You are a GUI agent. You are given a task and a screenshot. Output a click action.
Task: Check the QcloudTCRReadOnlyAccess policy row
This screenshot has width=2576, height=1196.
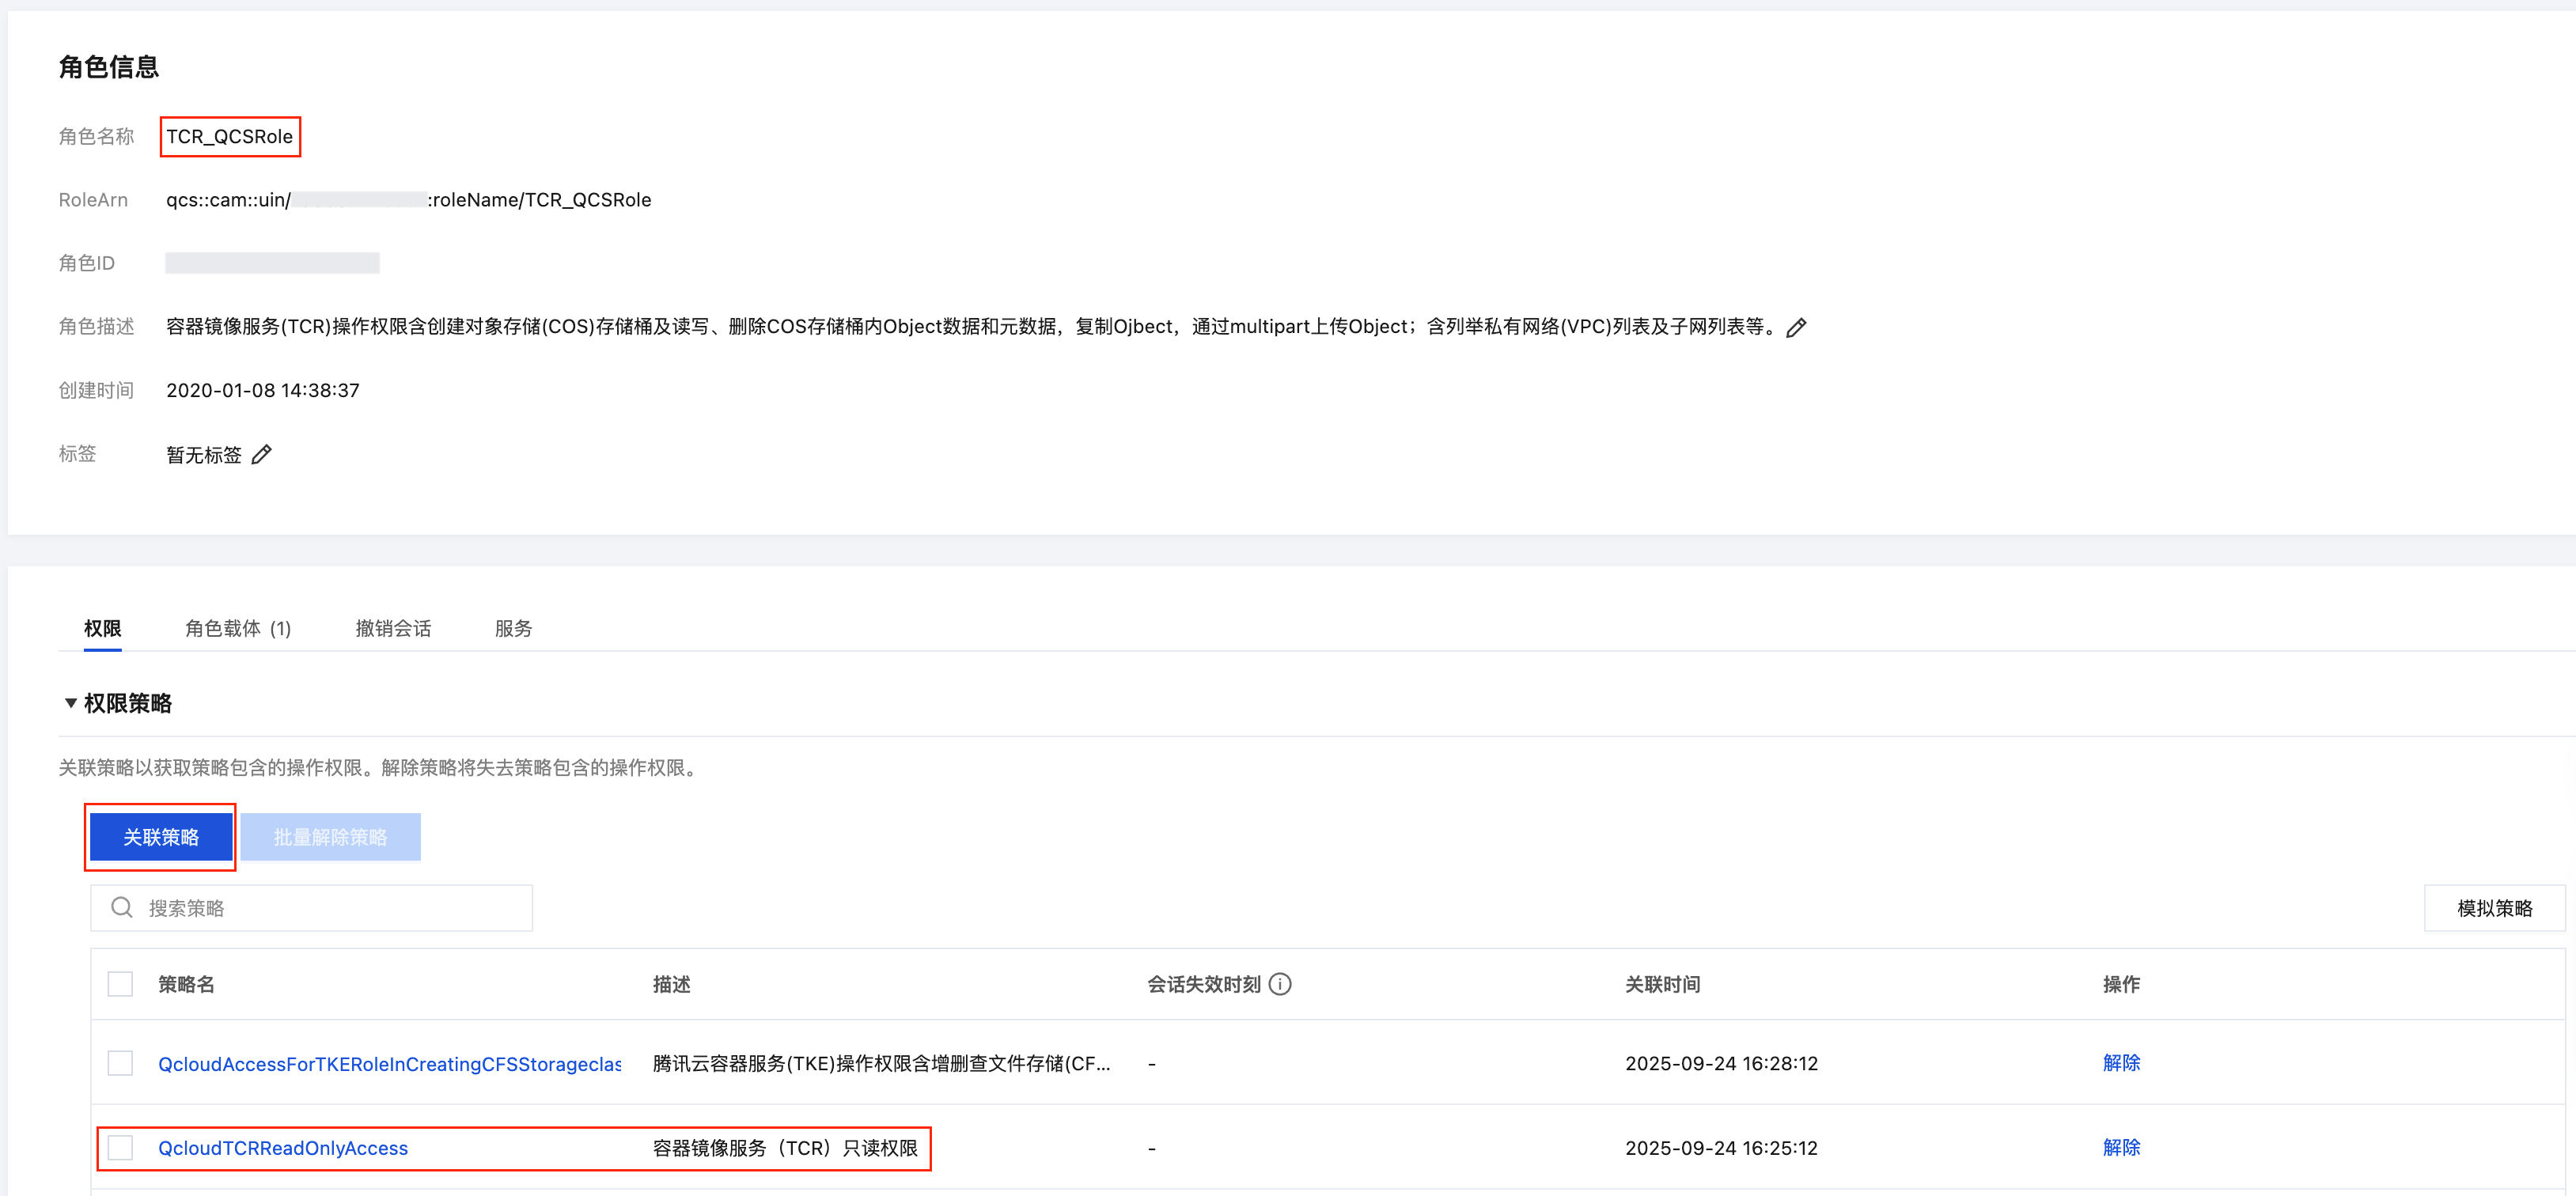[x=120, y=1148]
